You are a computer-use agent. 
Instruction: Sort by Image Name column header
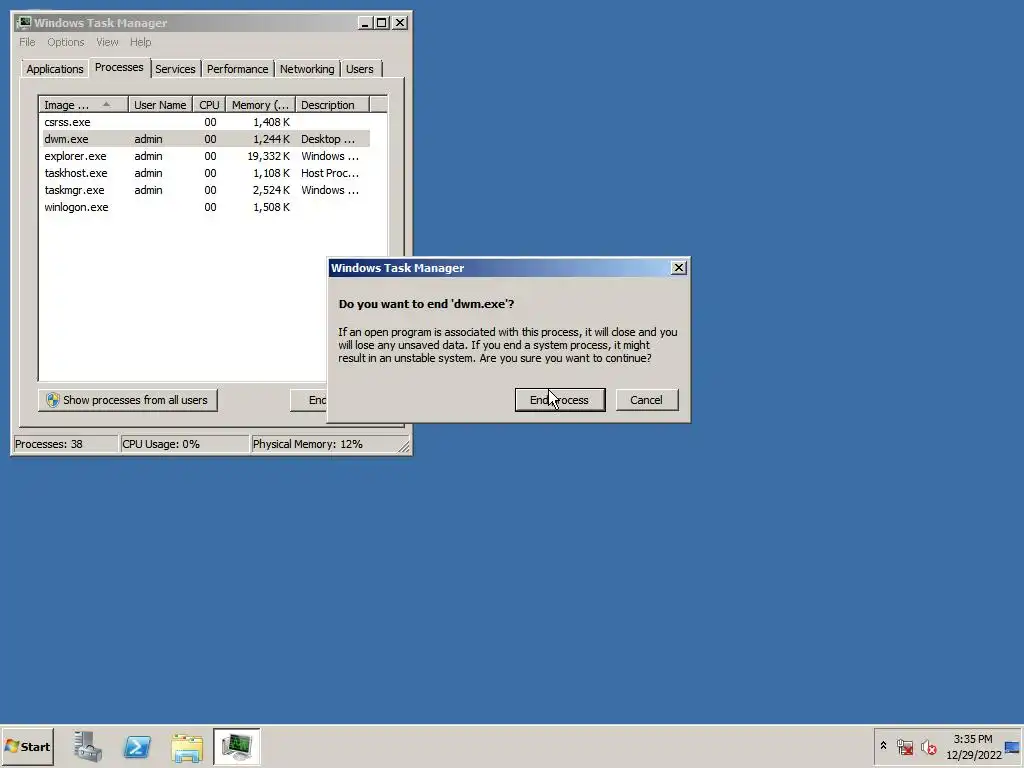[x=83, y=104]
